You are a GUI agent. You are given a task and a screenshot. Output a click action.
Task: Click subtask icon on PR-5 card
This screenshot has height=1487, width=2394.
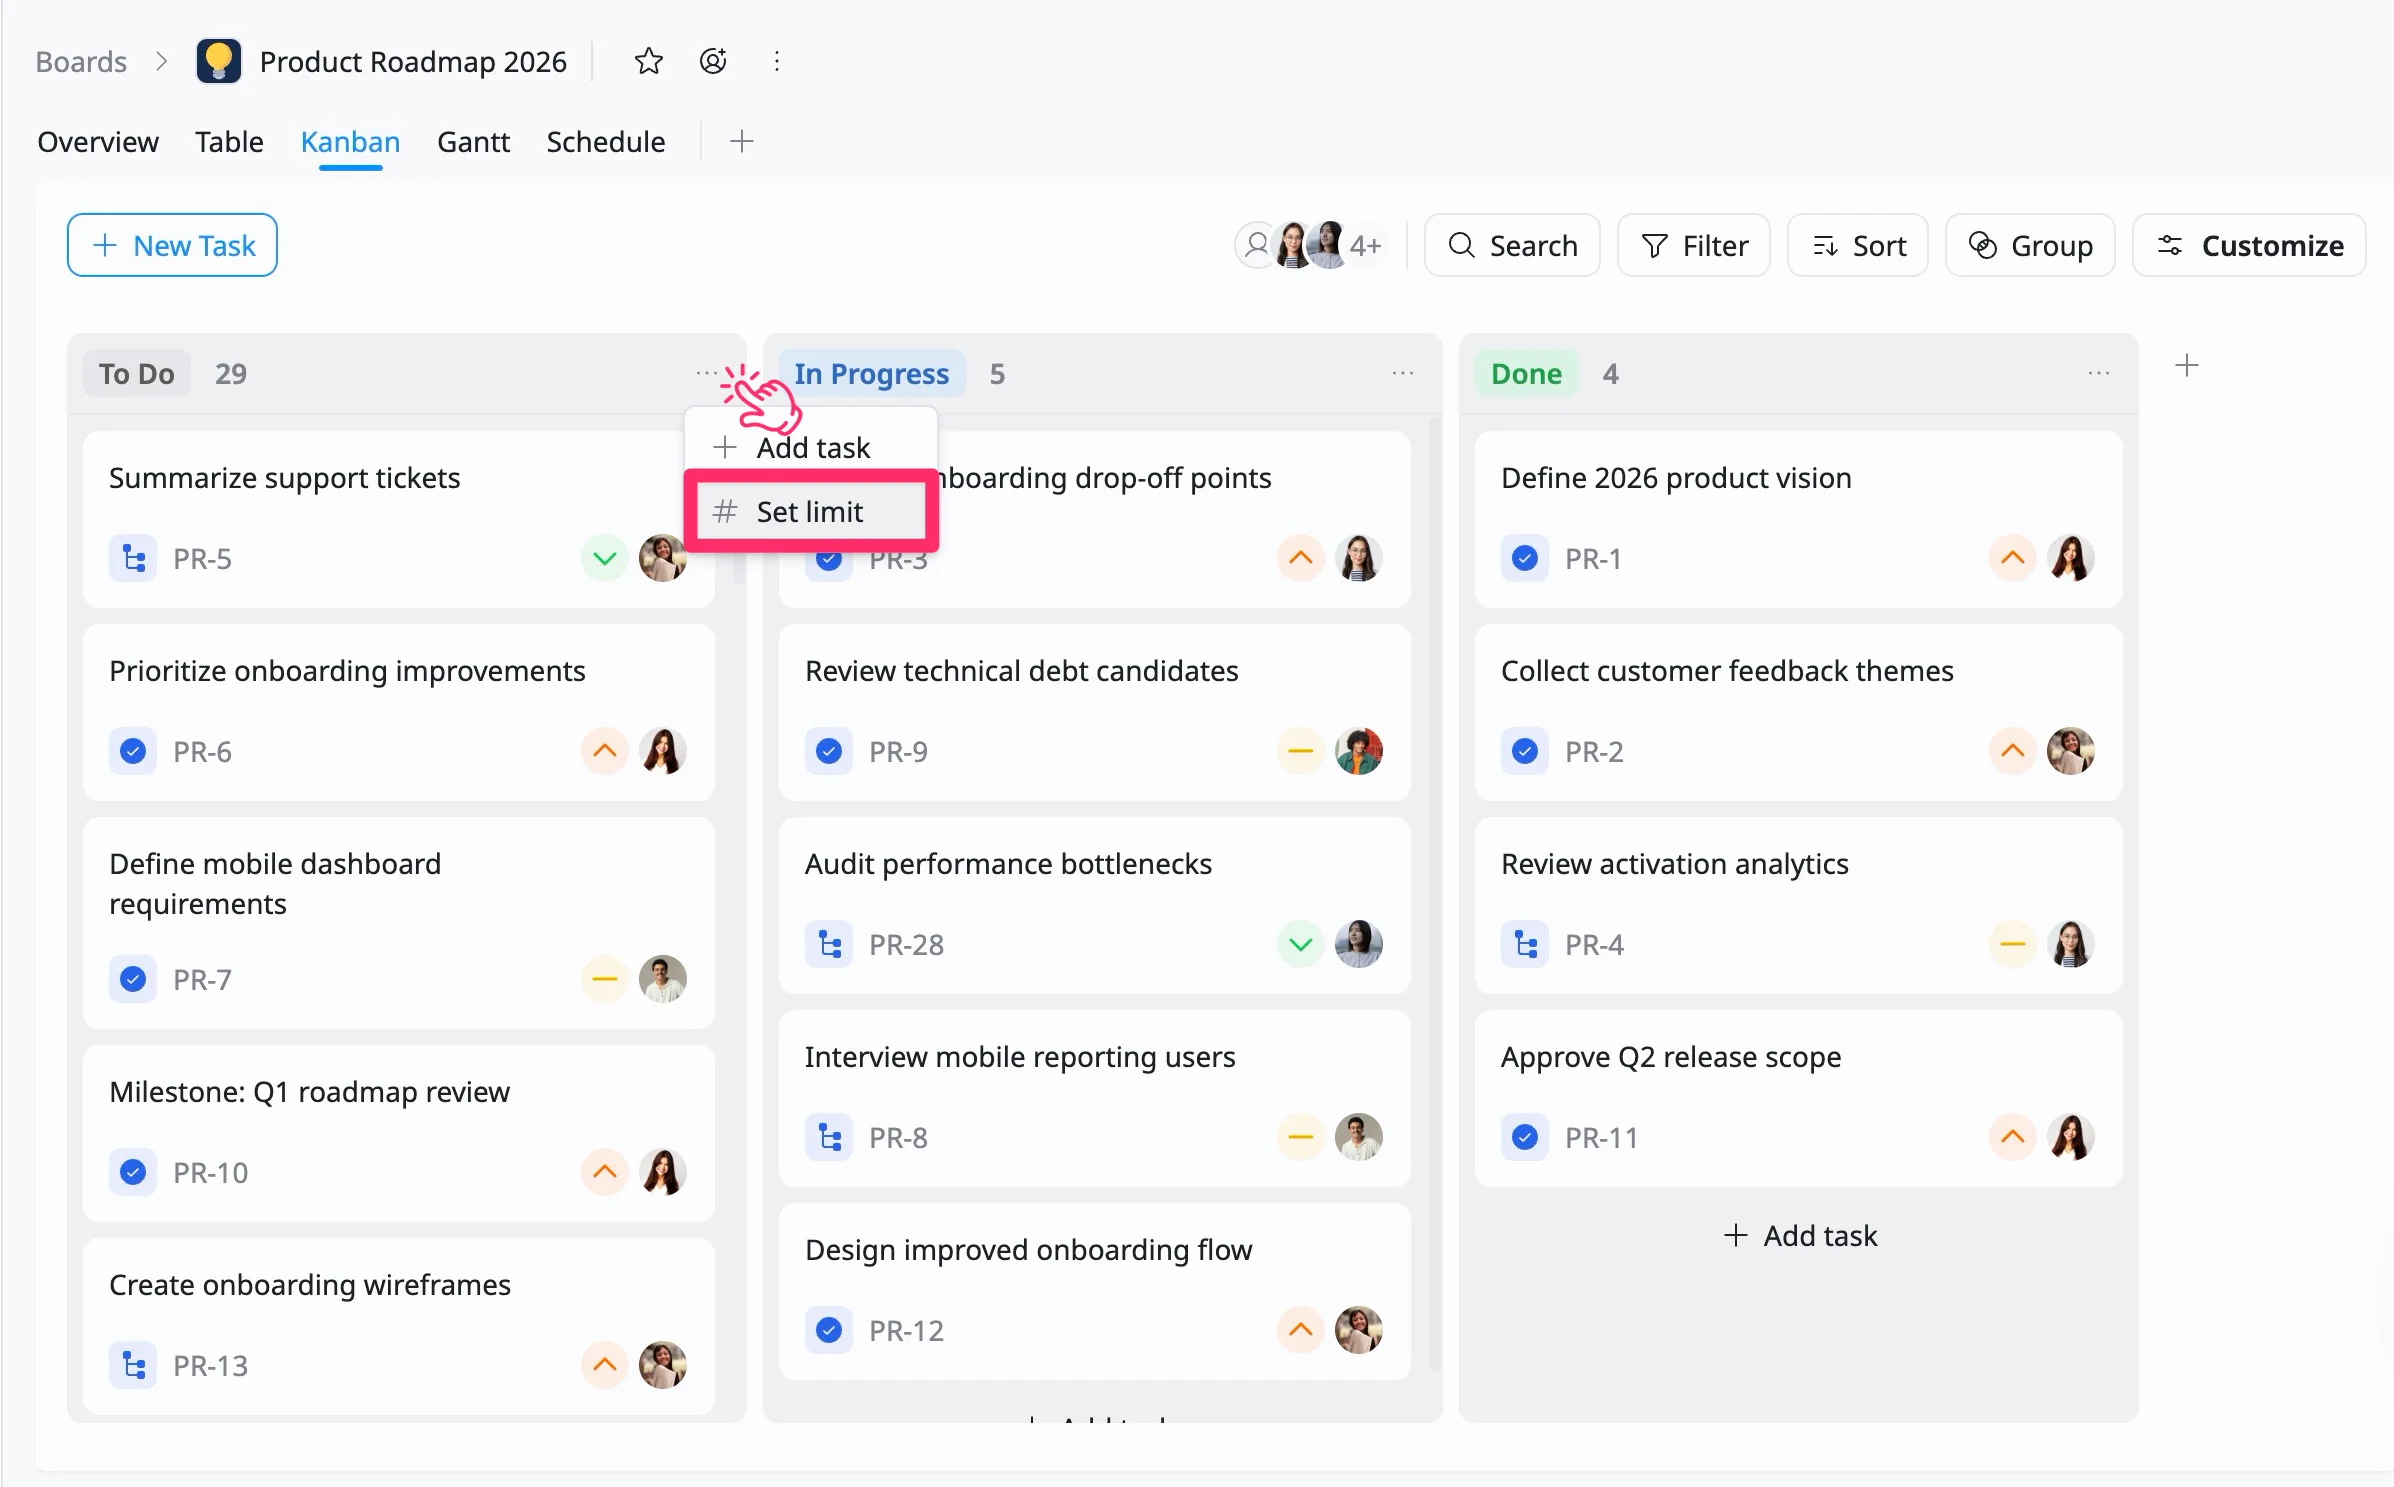pos(133,558)
